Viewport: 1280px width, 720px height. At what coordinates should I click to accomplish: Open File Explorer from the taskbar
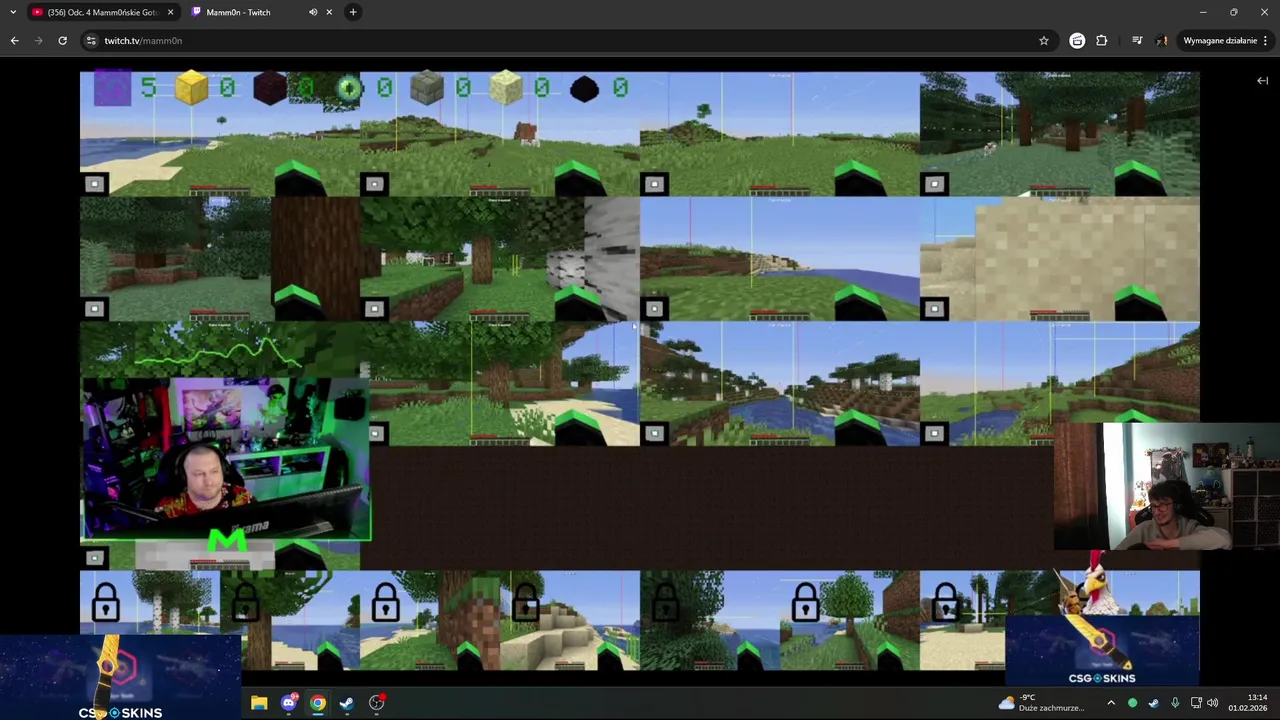[259, 703]
